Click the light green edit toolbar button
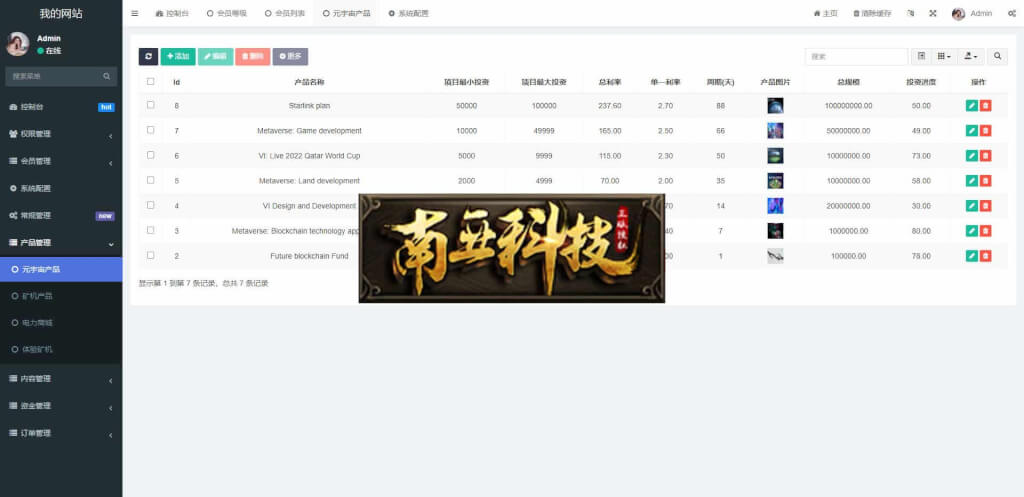The height and width of the screenshot is (497, 1024). (x=215, y=57)
